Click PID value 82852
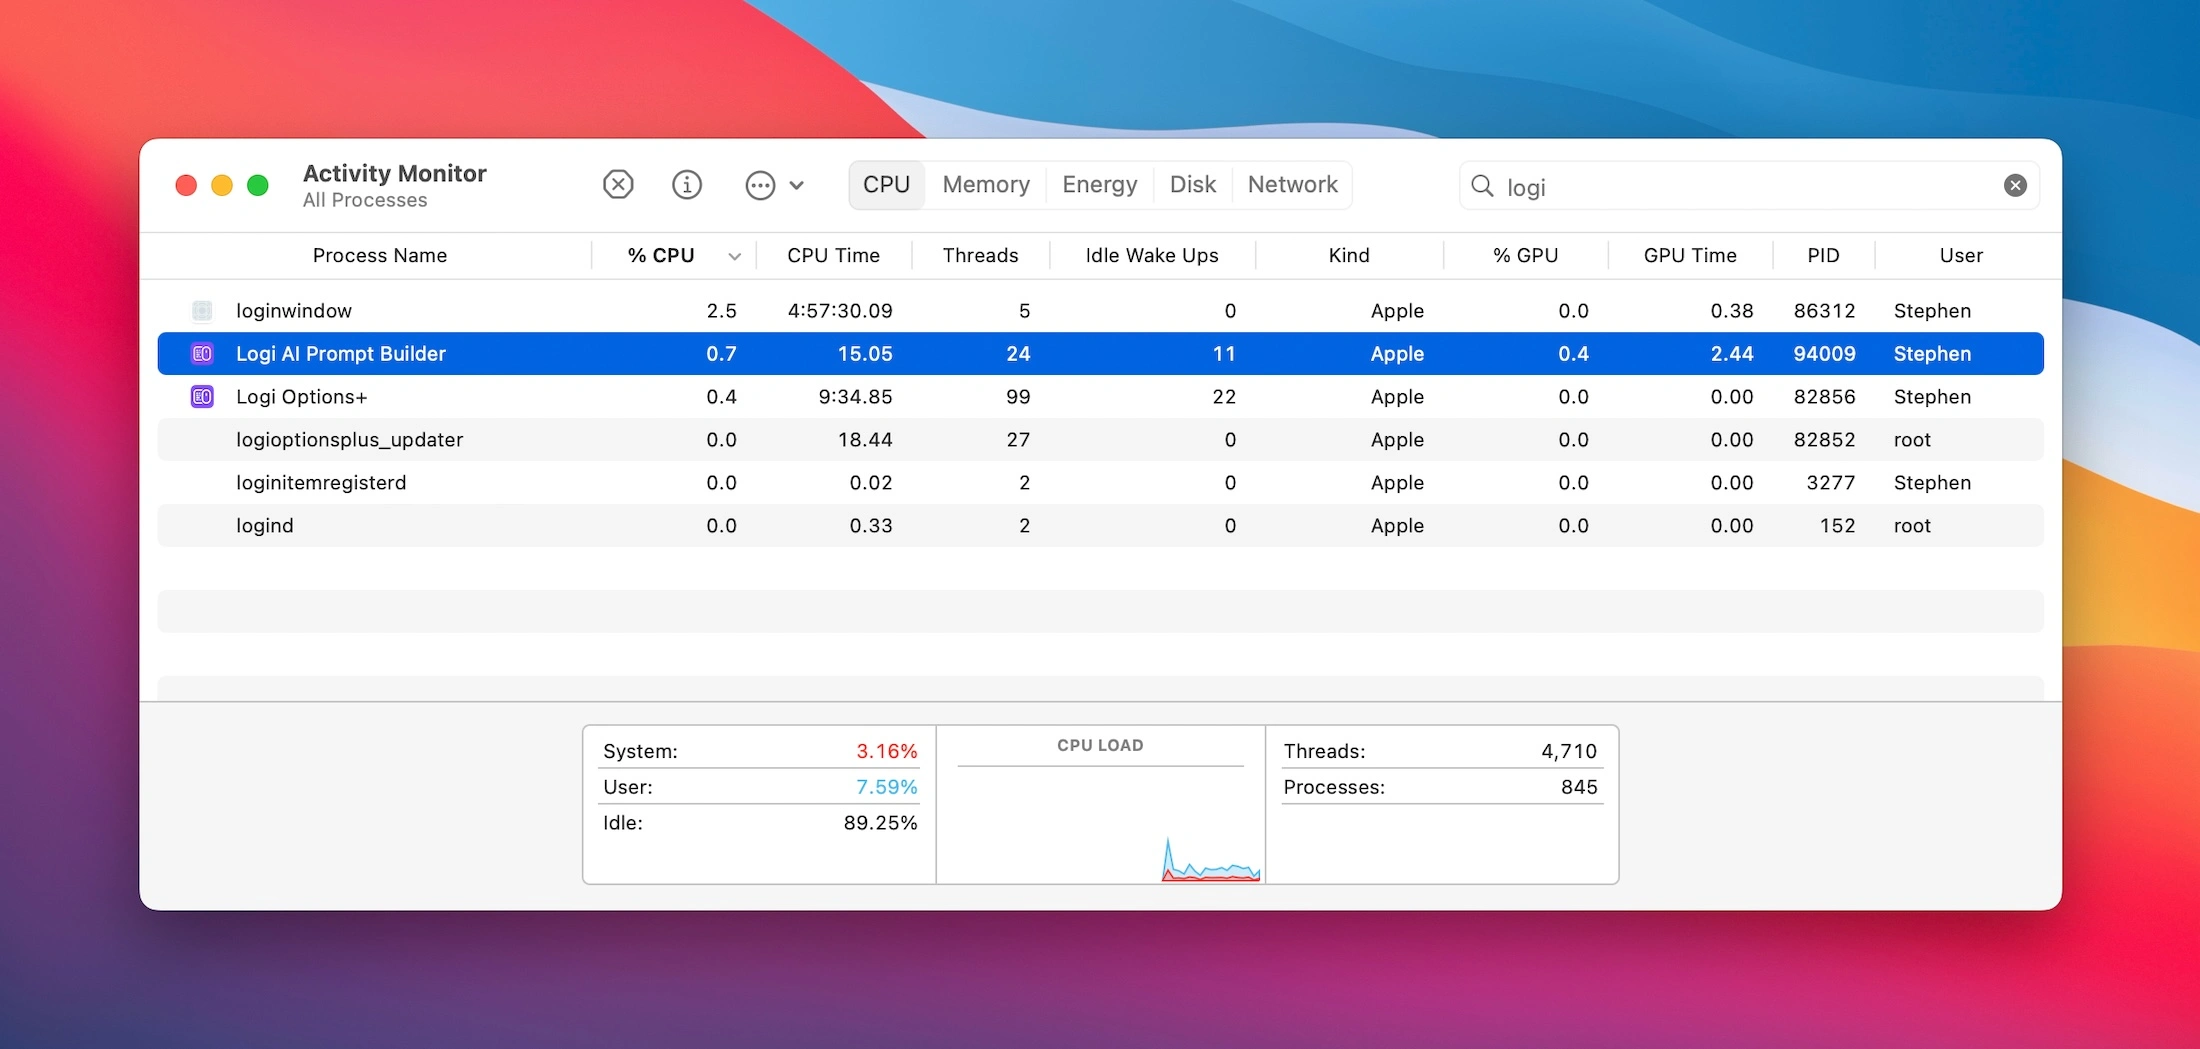This screenshot has width=2200, height=1049. [x=1824, y=440]
